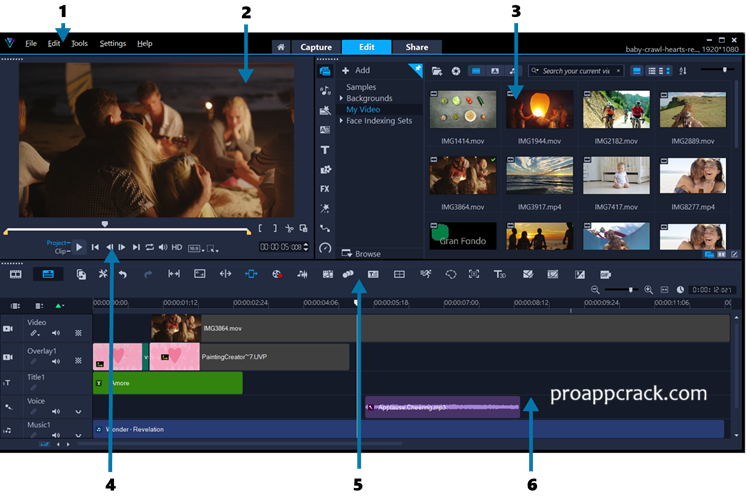Mute the Video track

(x=56, y=333)
